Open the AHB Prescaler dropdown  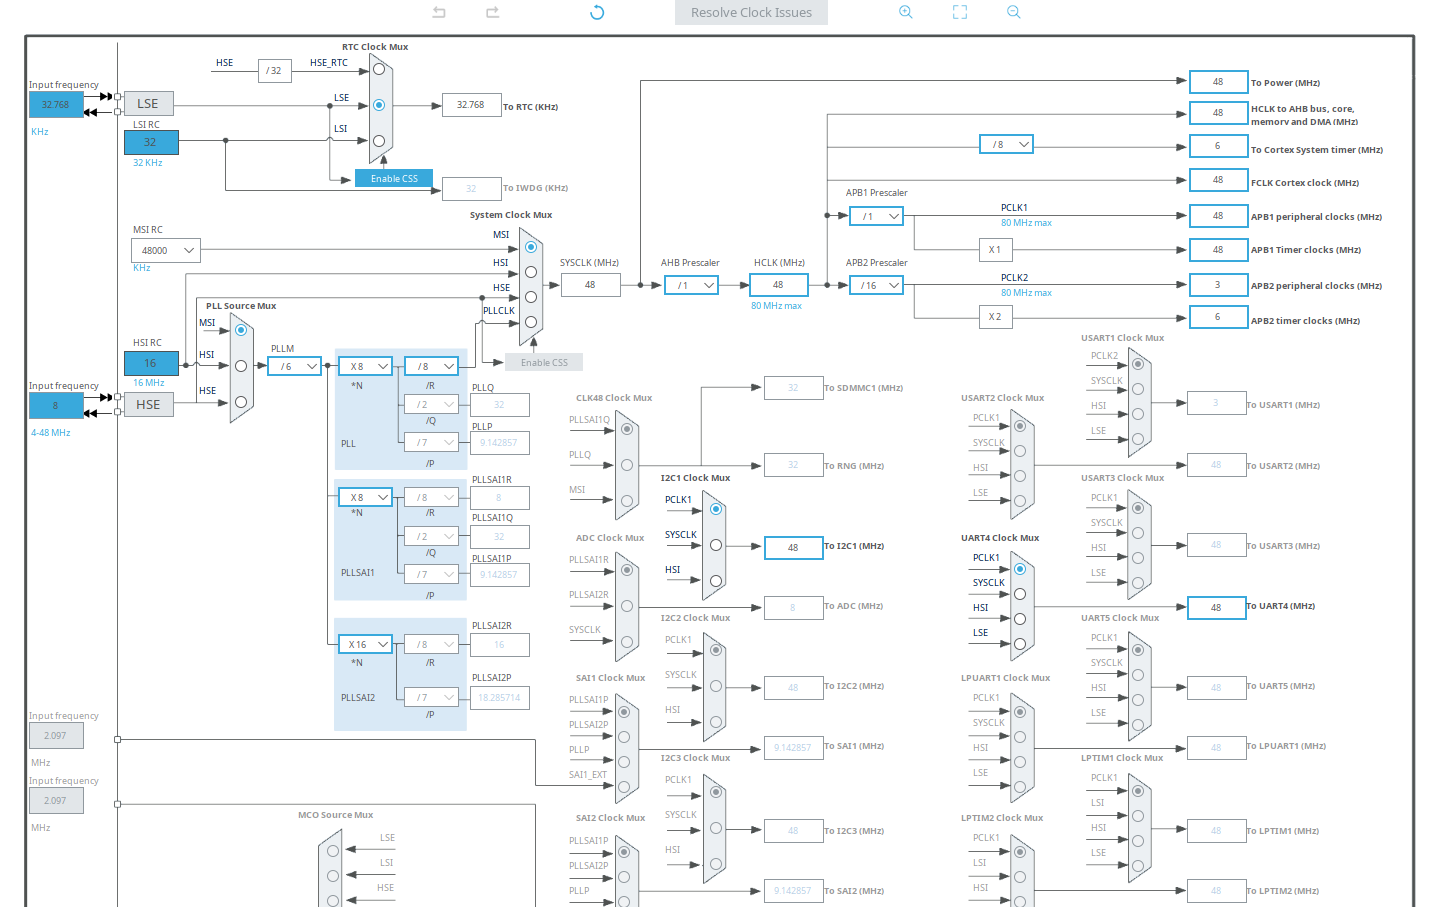(x=690, y=284)
